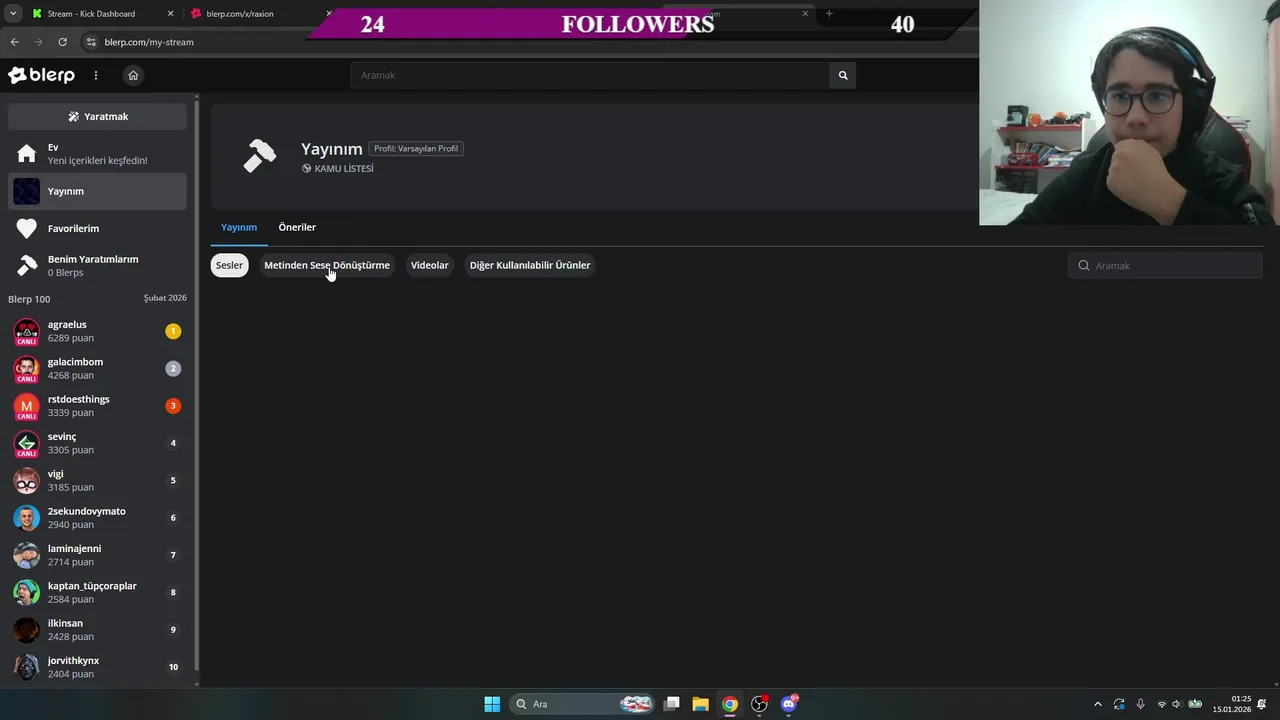Click the Profil: Varsayılan Profil badge
The image size is (1280, 720).
click(416, 148)
